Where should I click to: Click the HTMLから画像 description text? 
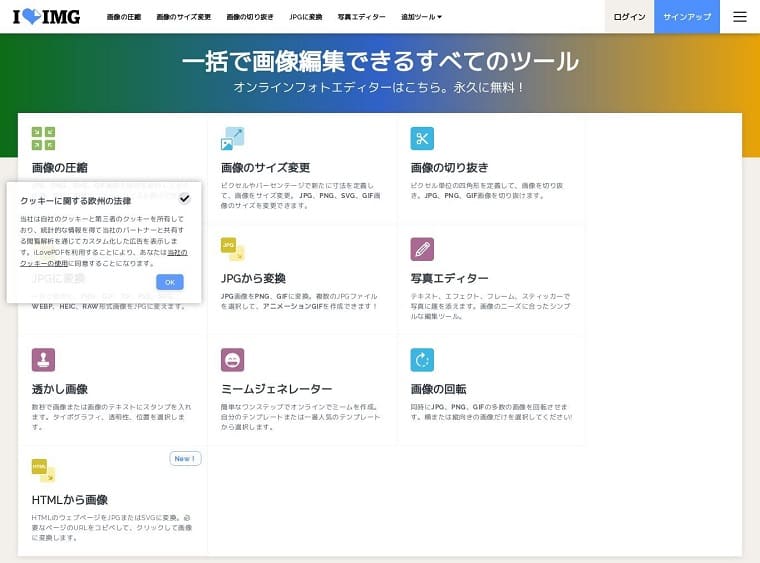pos(111,527)
